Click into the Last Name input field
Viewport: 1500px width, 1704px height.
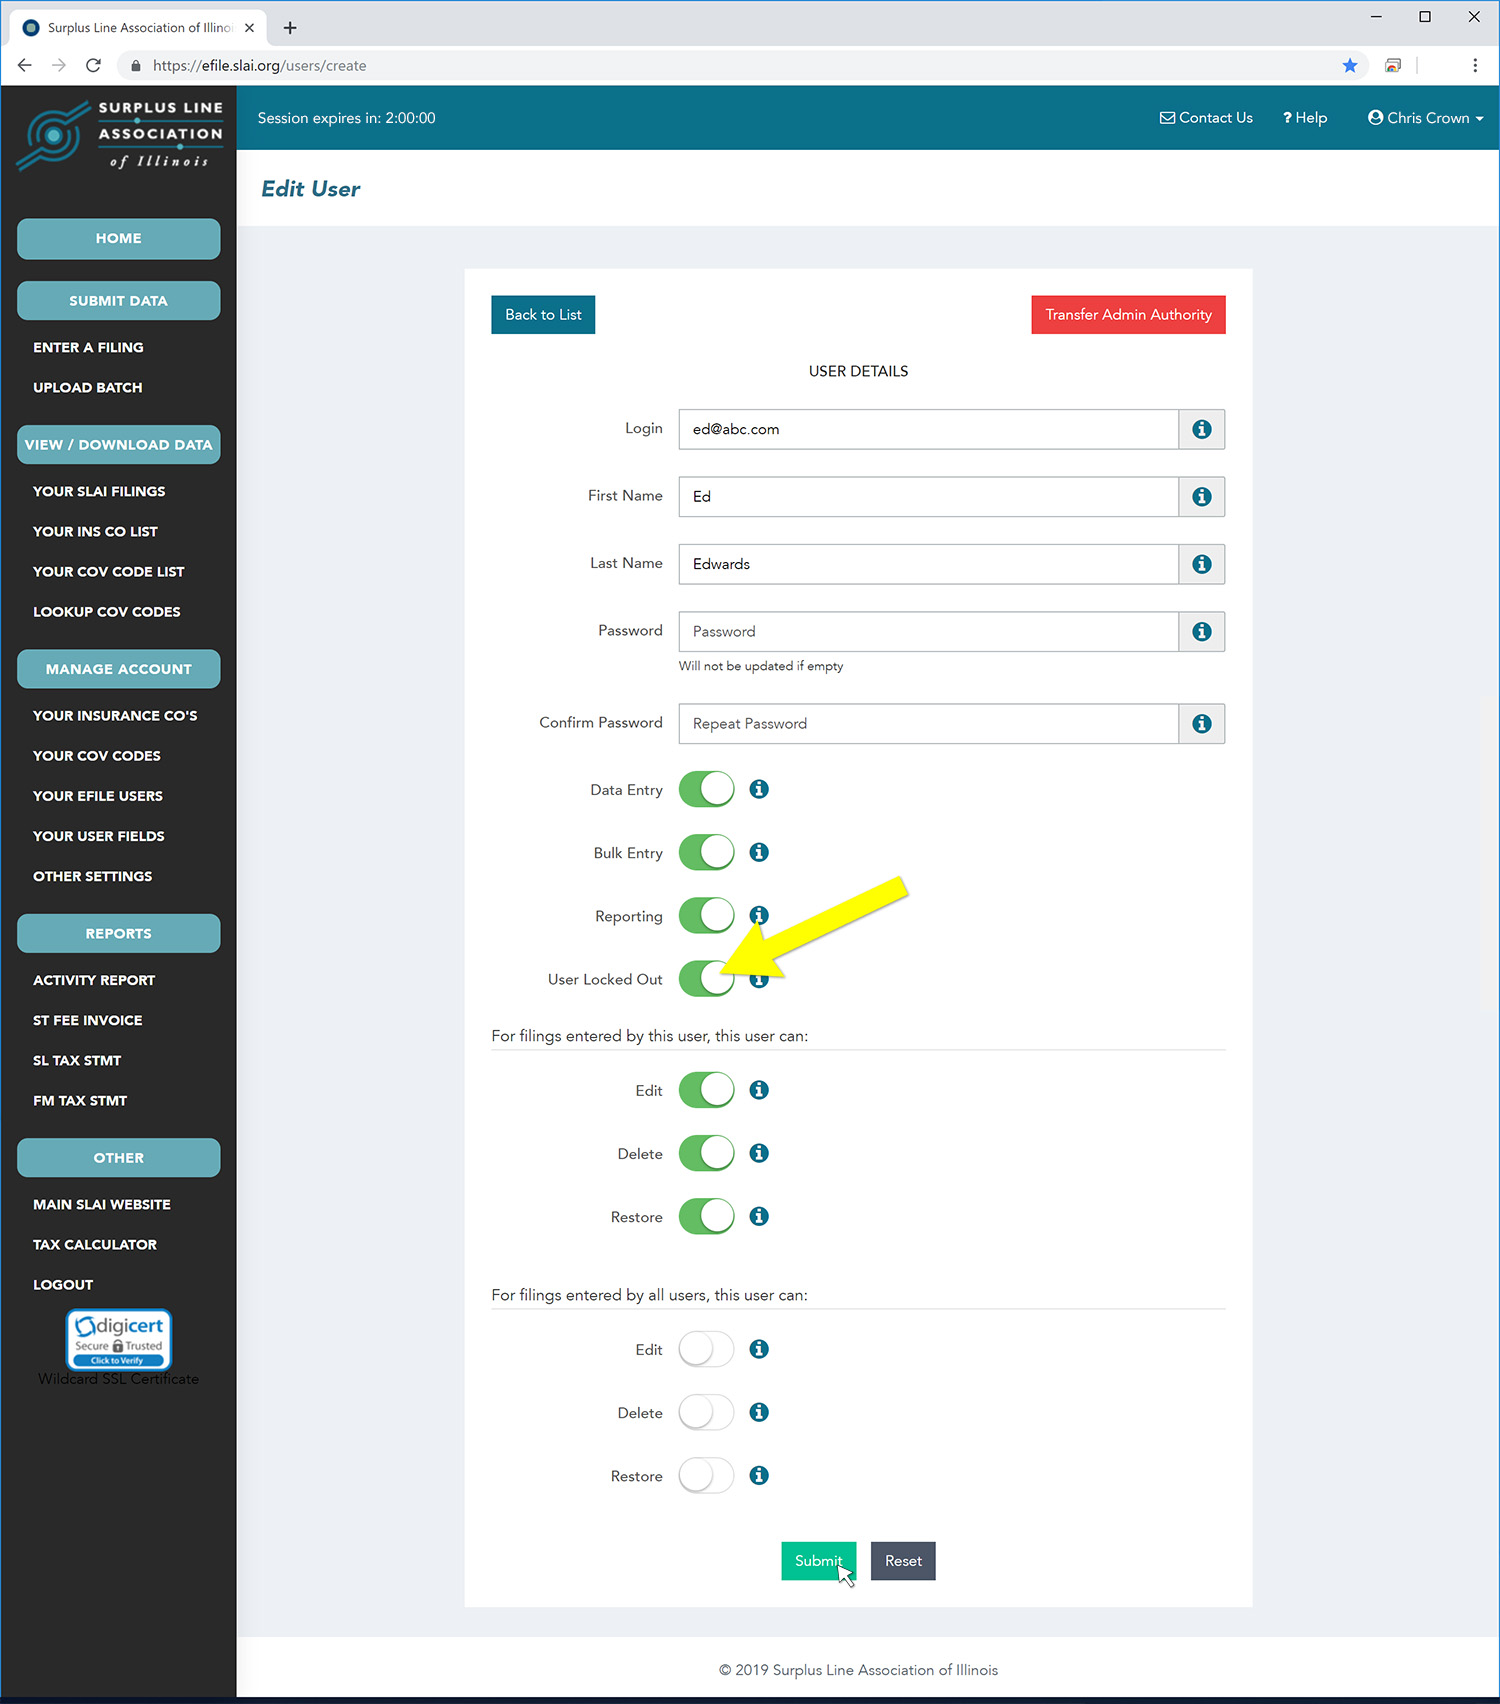tap(927, 564)
